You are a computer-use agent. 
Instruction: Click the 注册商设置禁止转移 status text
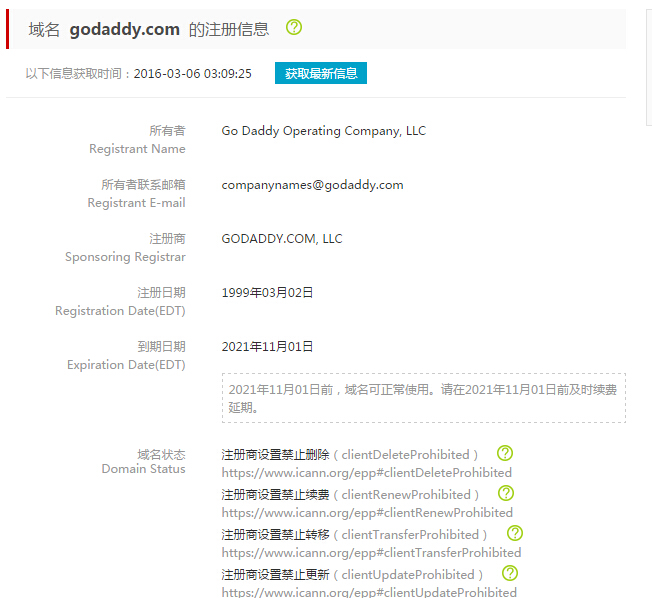coord(275,535)
